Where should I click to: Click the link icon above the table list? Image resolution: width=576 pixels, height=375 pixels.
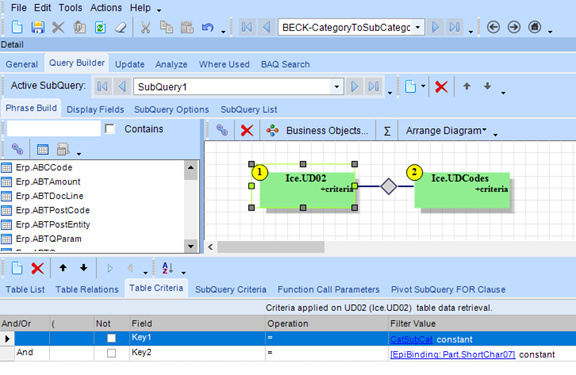17,149
